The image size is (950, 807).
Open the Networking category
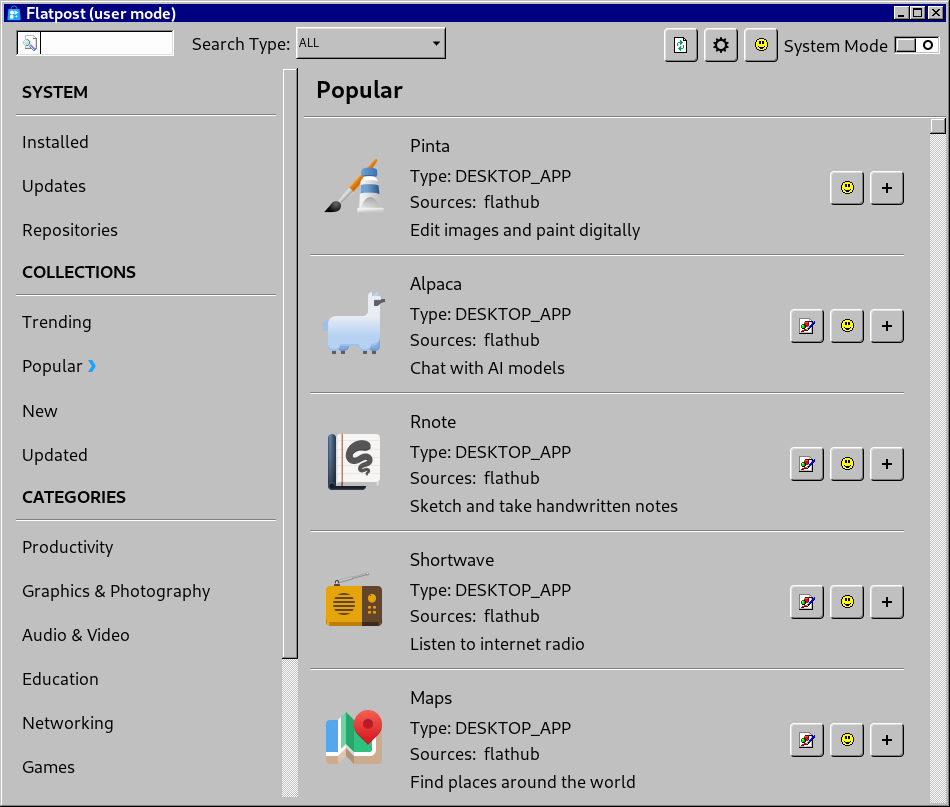(x=68, y=723)
